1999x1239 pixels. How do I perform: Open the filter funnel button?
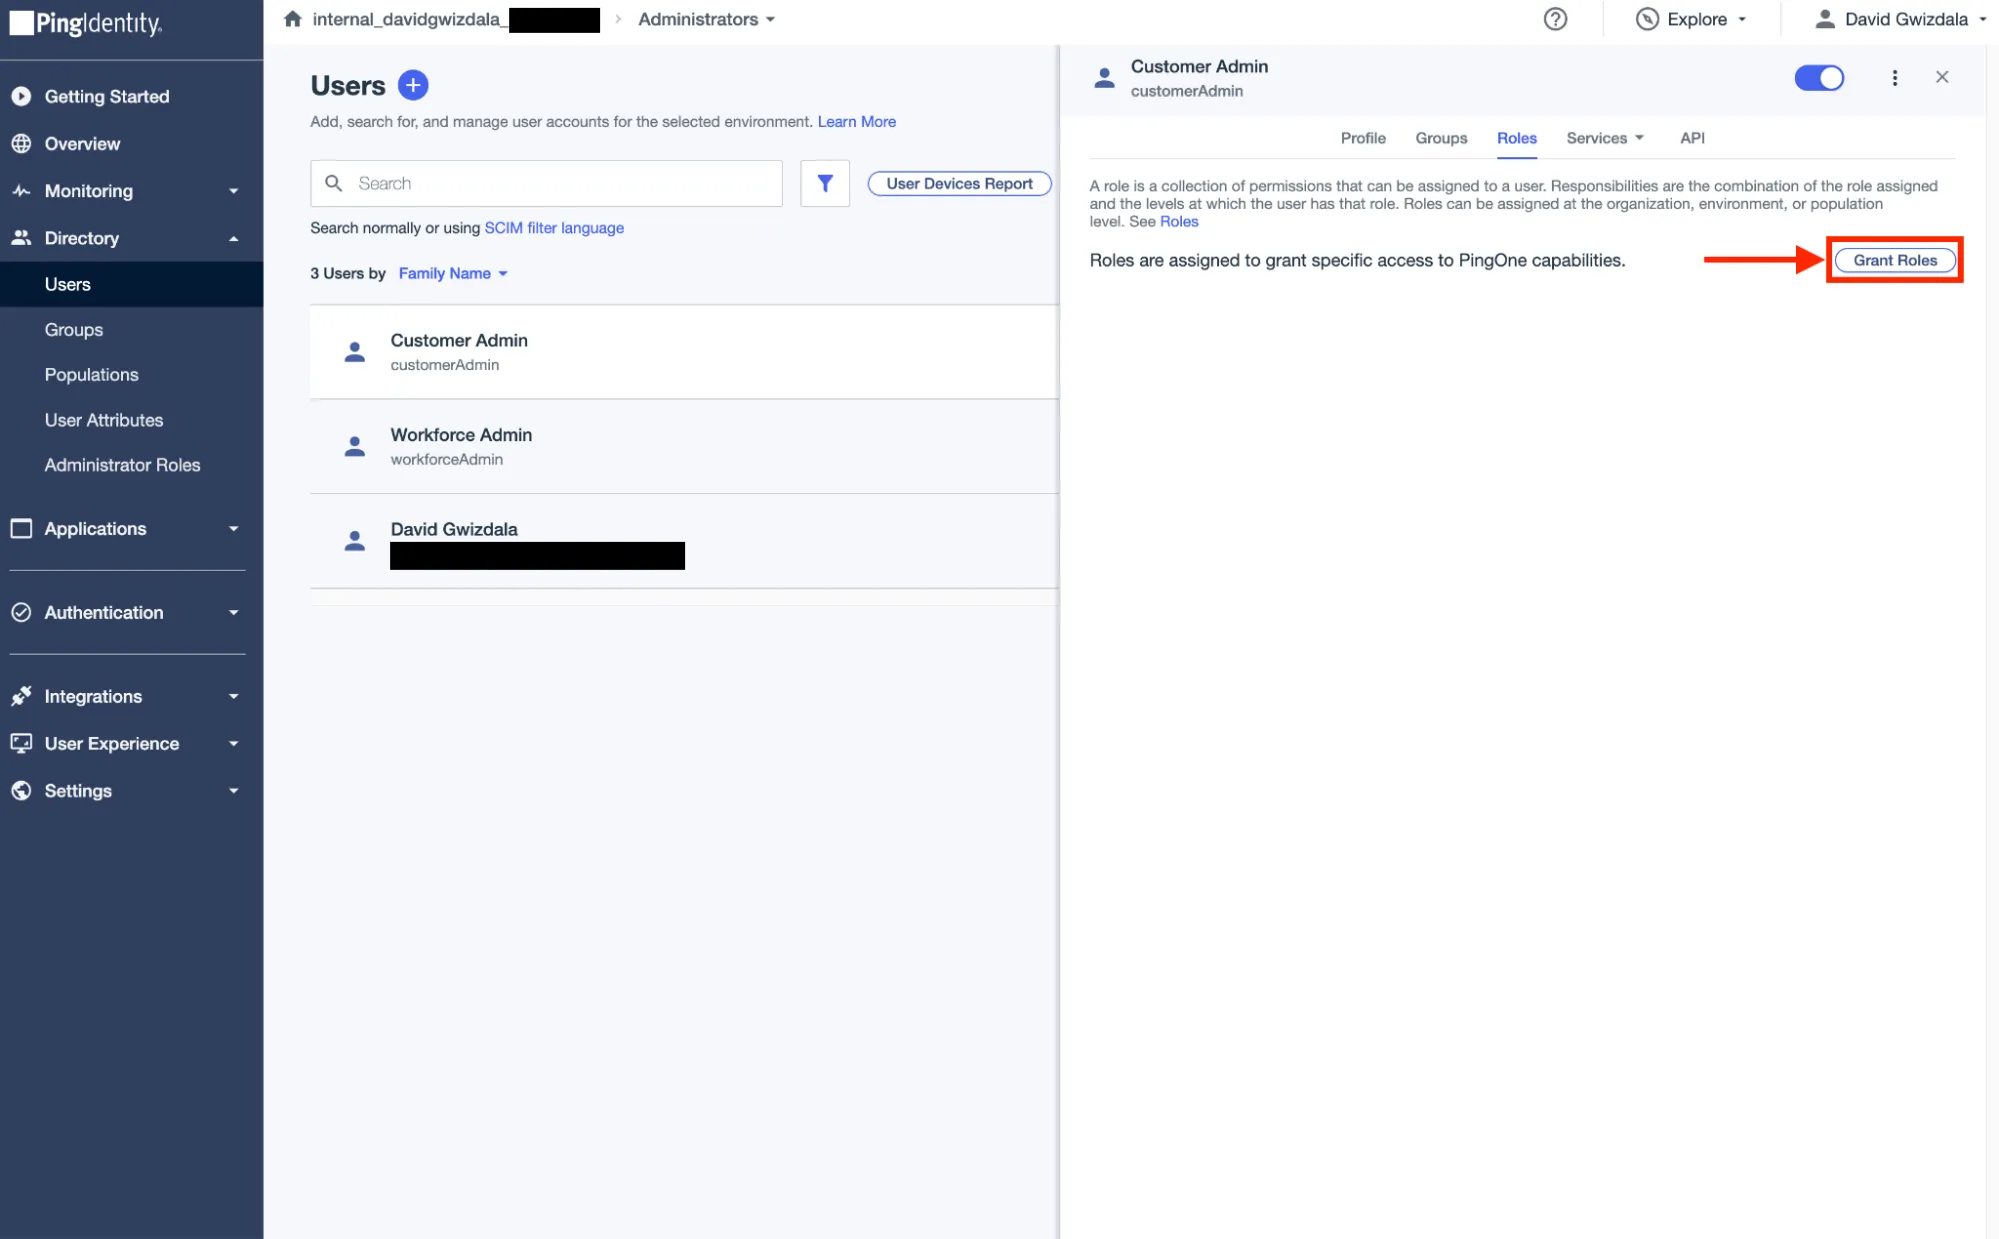click(825, 183)
